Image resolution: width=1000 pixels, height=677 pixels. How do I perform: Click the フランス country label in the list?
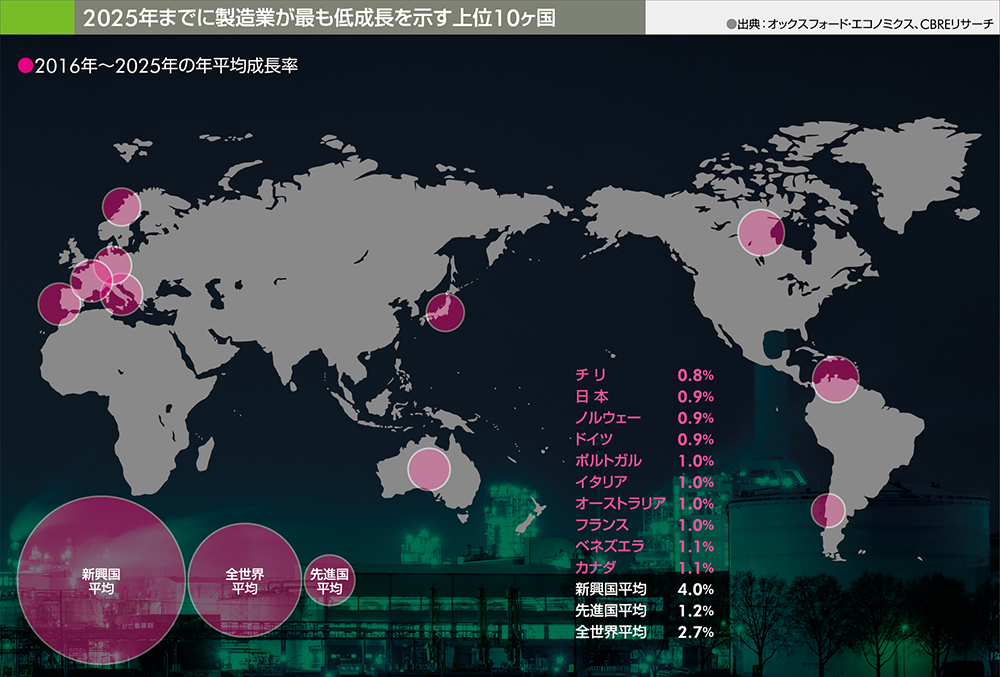point(602,525)
